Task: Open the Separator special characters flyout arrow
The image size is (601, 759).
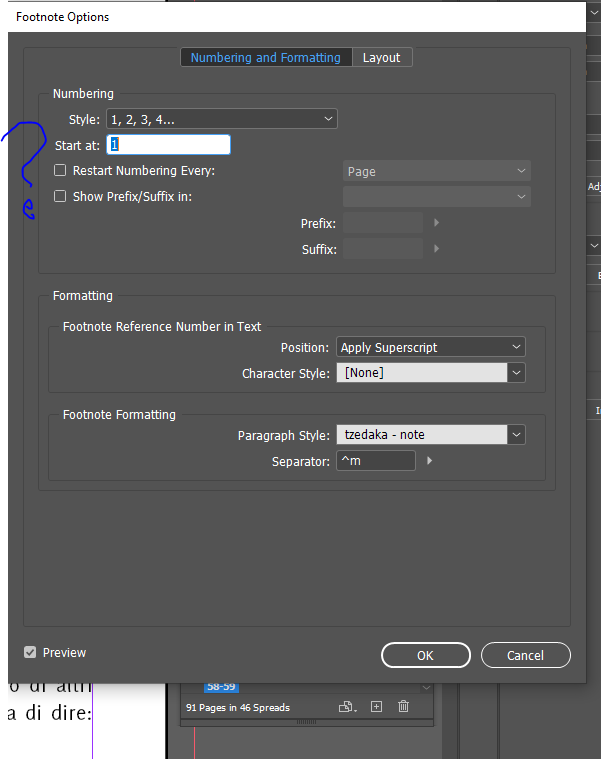Action: [430, 461]
